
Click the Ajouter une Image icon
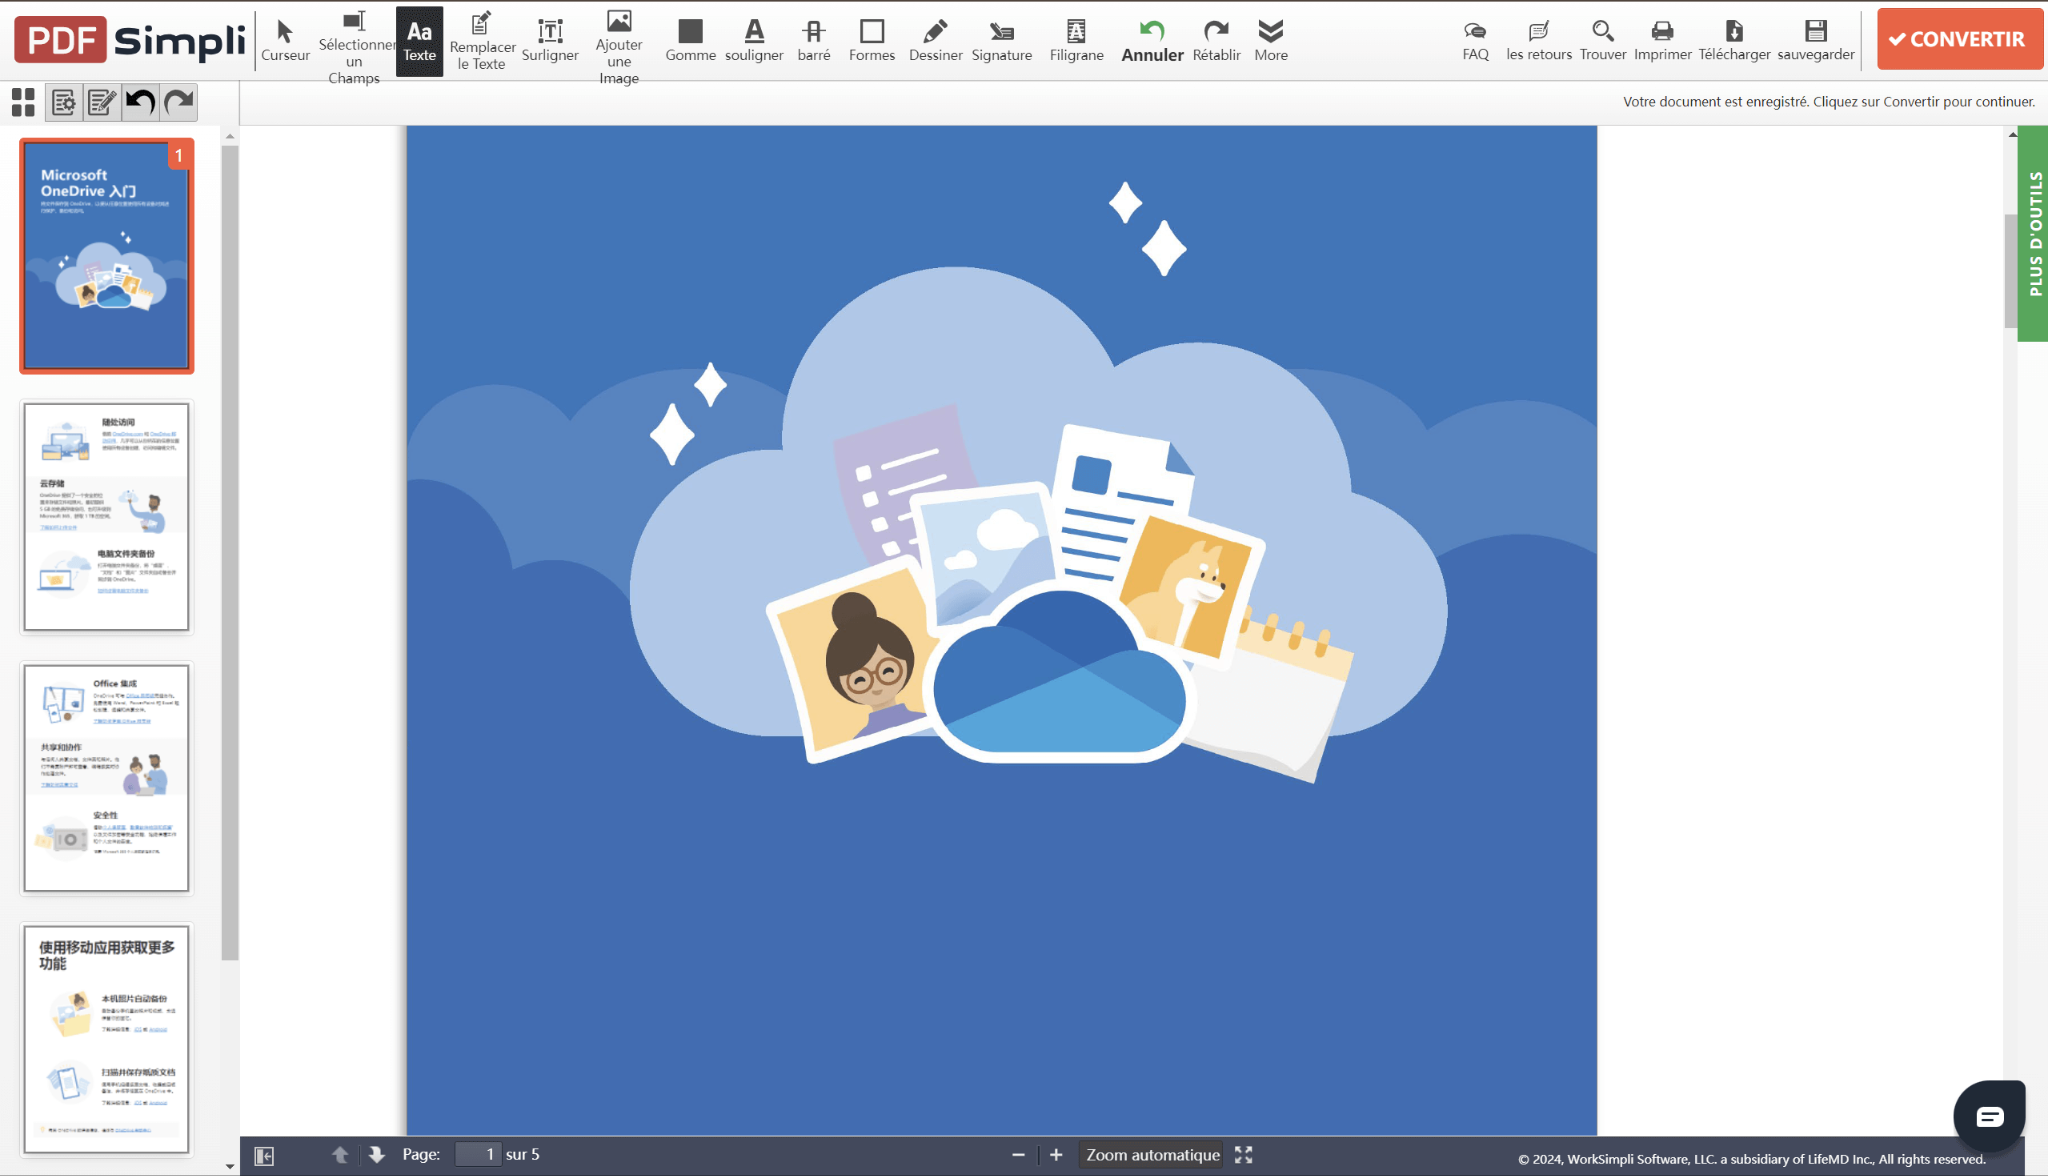click(x=619, y=21)
